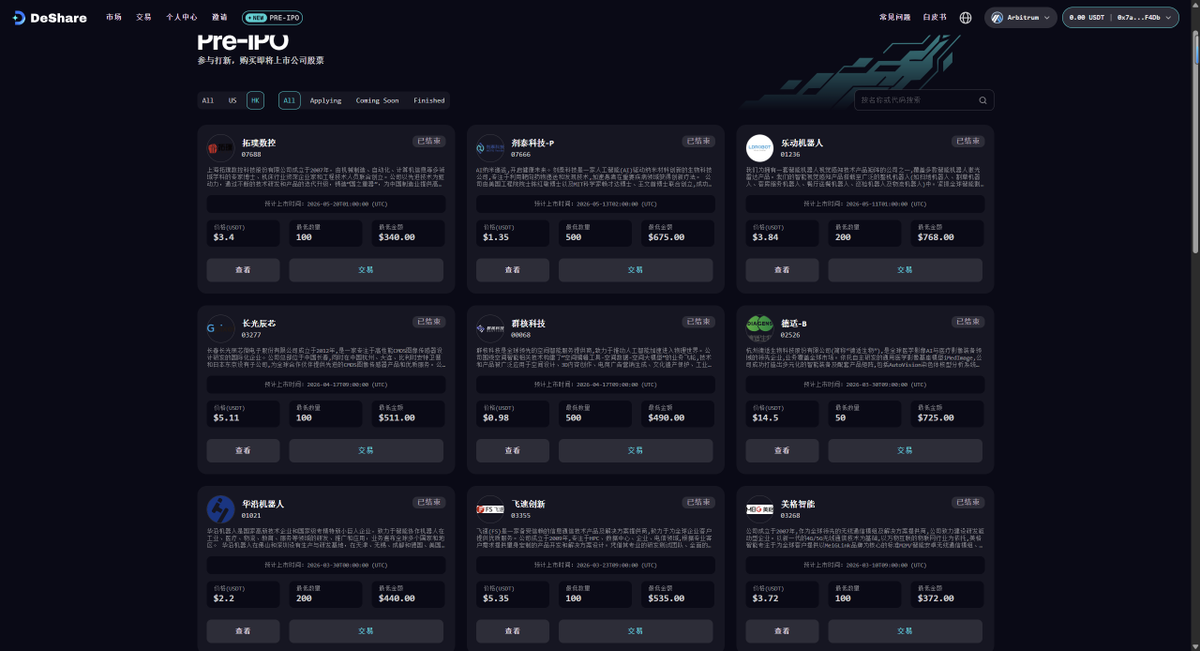
Task: Open the 市场 menu
Action: tap(114, 17)
